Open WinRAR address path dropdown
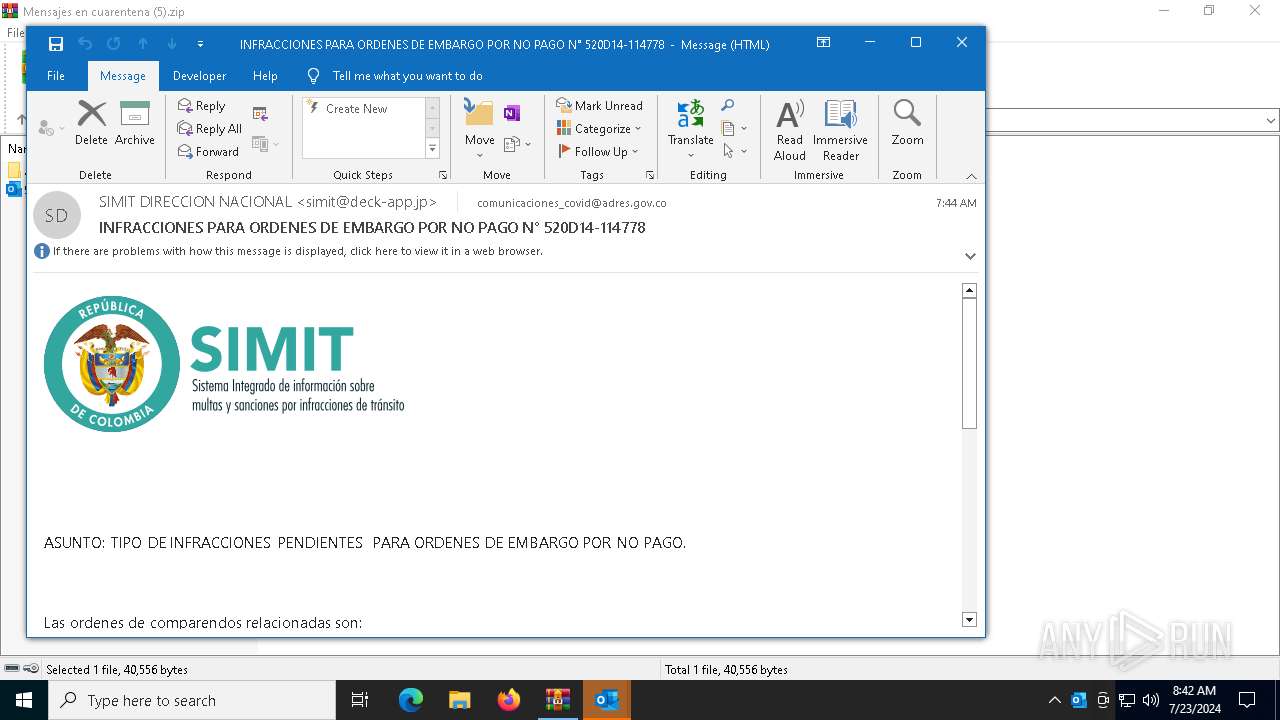This screenshot has height=720, width=1280. coord(1271,120)
